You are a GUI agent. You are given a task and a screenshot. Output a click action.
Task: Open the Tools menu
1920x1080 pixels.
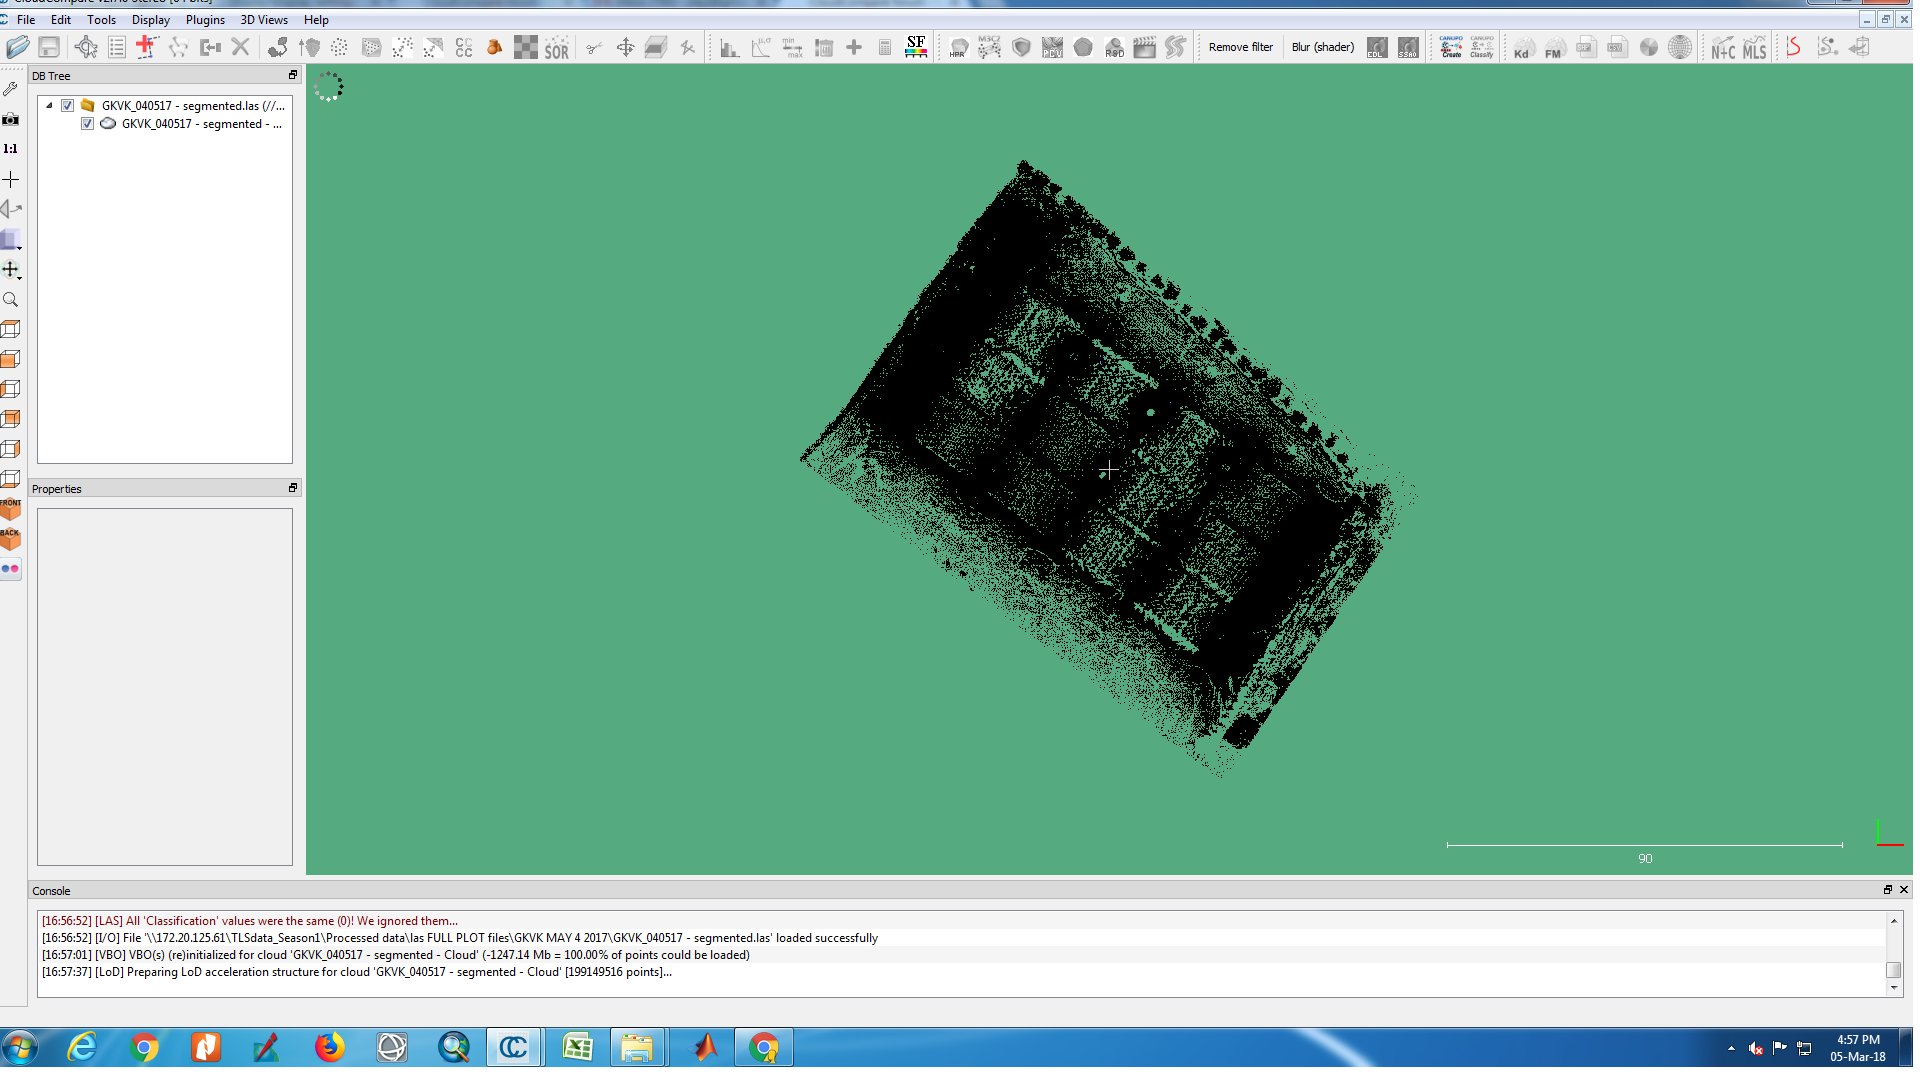pyautogui.click(x=101, y=20)
